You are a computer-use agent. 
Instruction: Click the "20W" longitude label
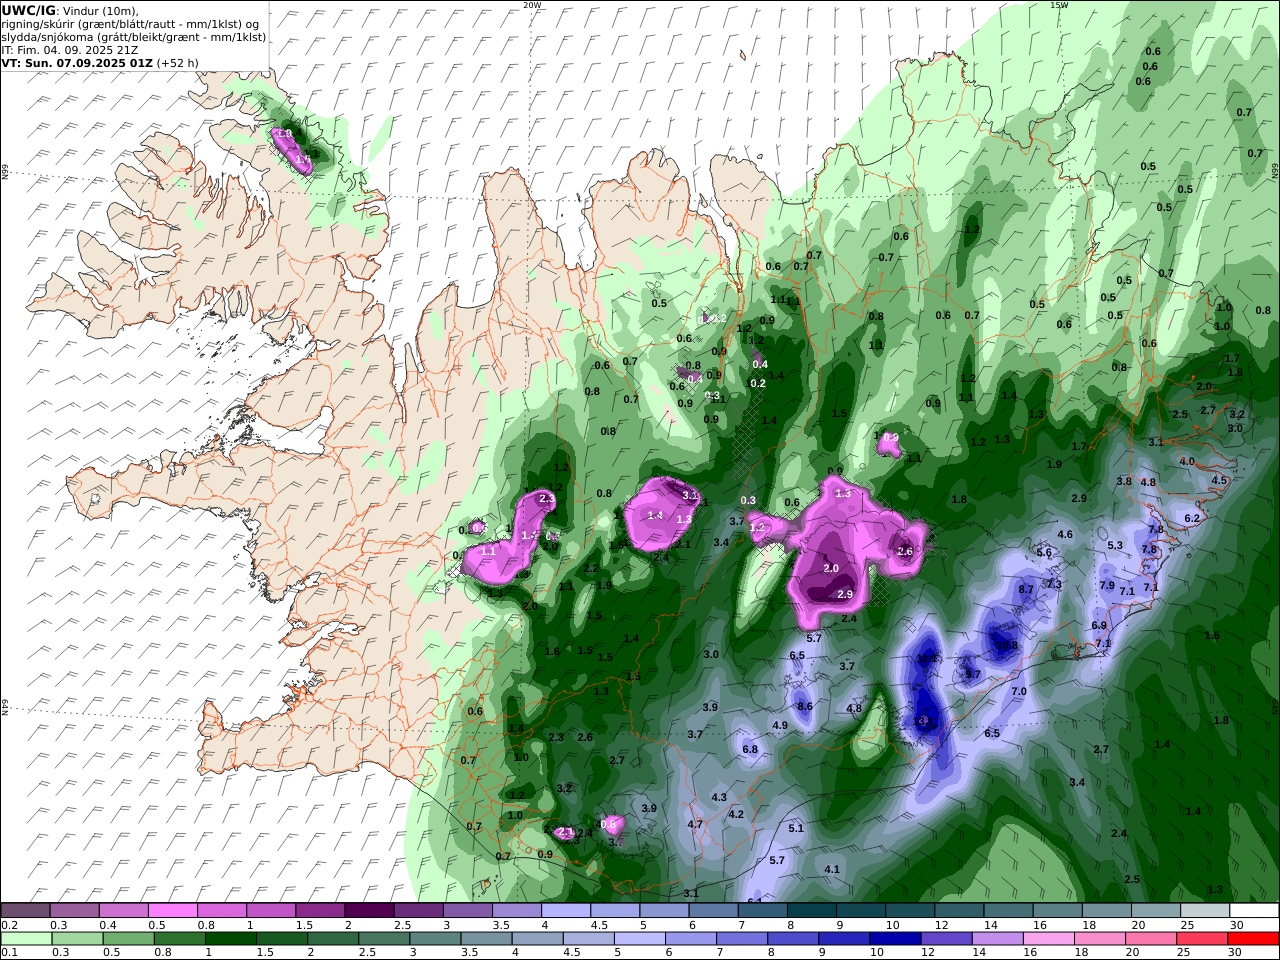pyautogui.click(x=532, y=5)
